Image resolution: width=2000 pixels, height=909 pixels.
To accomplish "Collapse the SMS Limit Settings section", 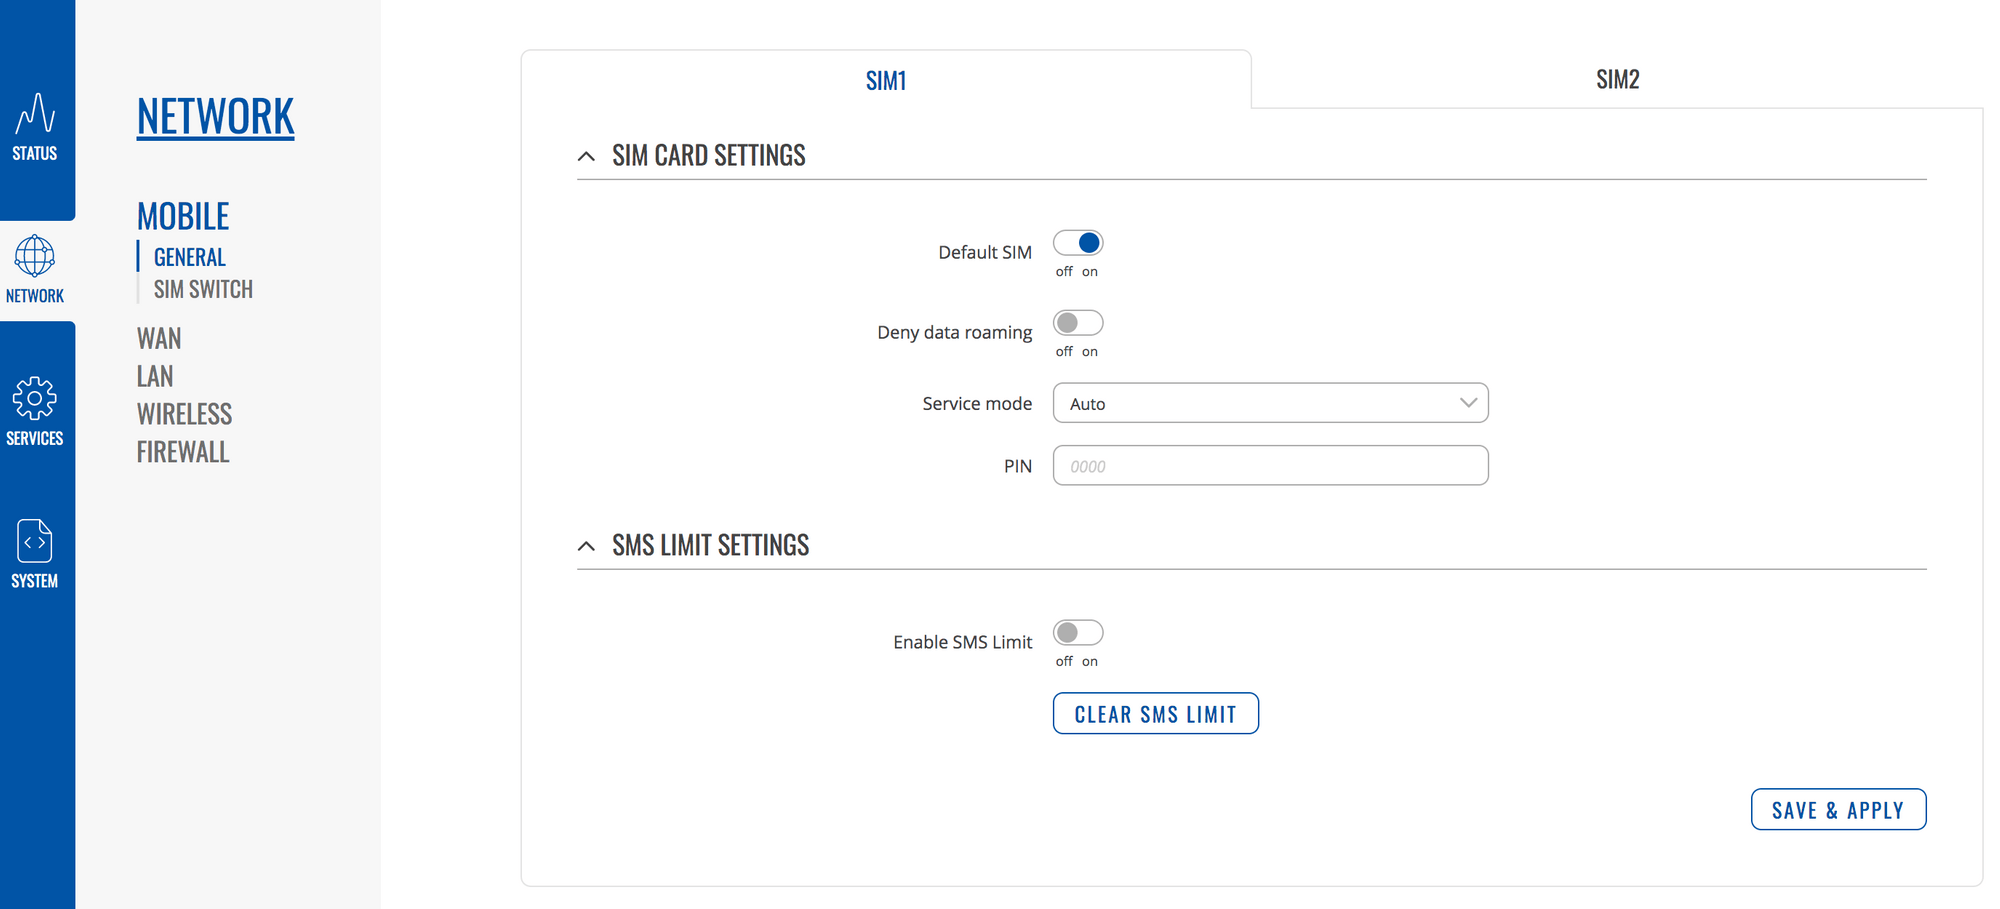I will (x=586, y=546).
